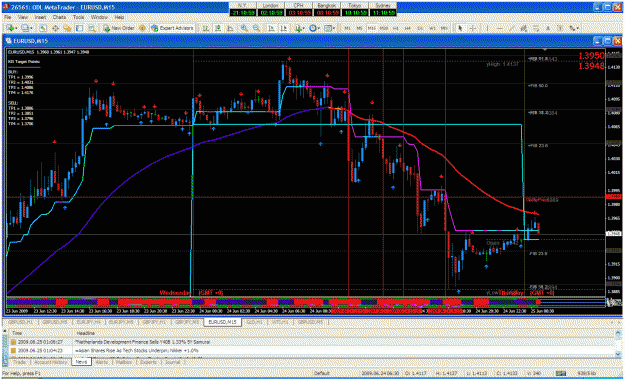Screen dimensions: 625x379
Task: Expand the Periods clock dropdown arrow
Action: pyautogui.click(x=319, y=28)
